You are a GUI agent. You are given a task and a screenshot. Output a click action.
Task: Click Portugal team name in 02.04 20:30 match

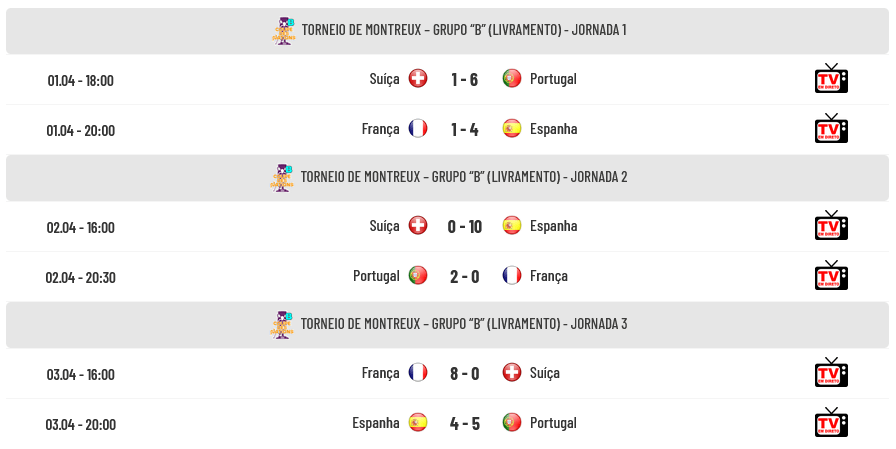(x=376, y=276)
